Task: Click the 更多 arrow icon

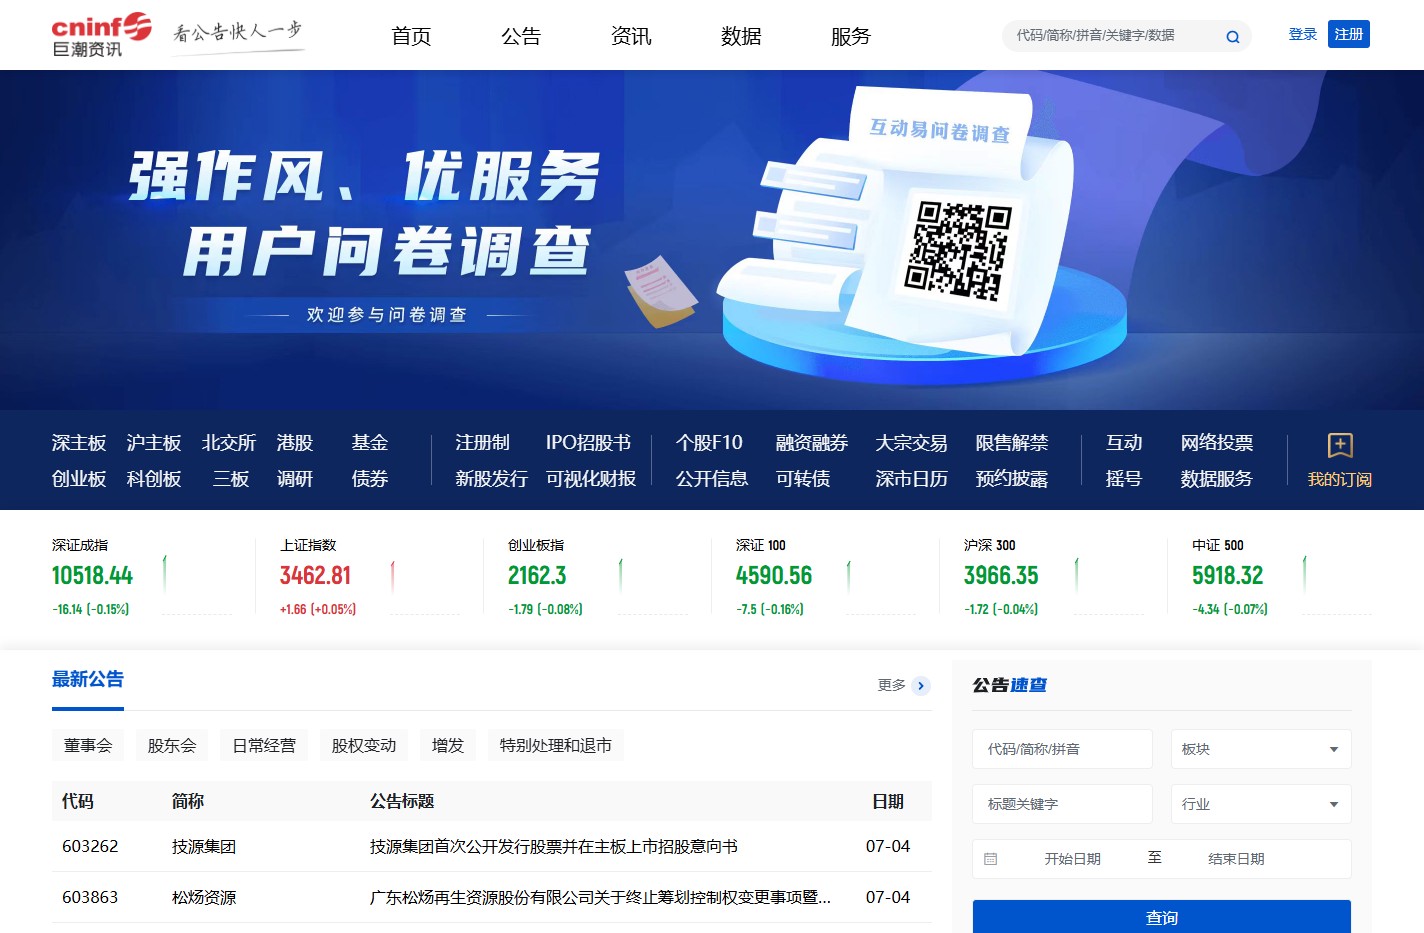Action: click(x=921, y=686)
